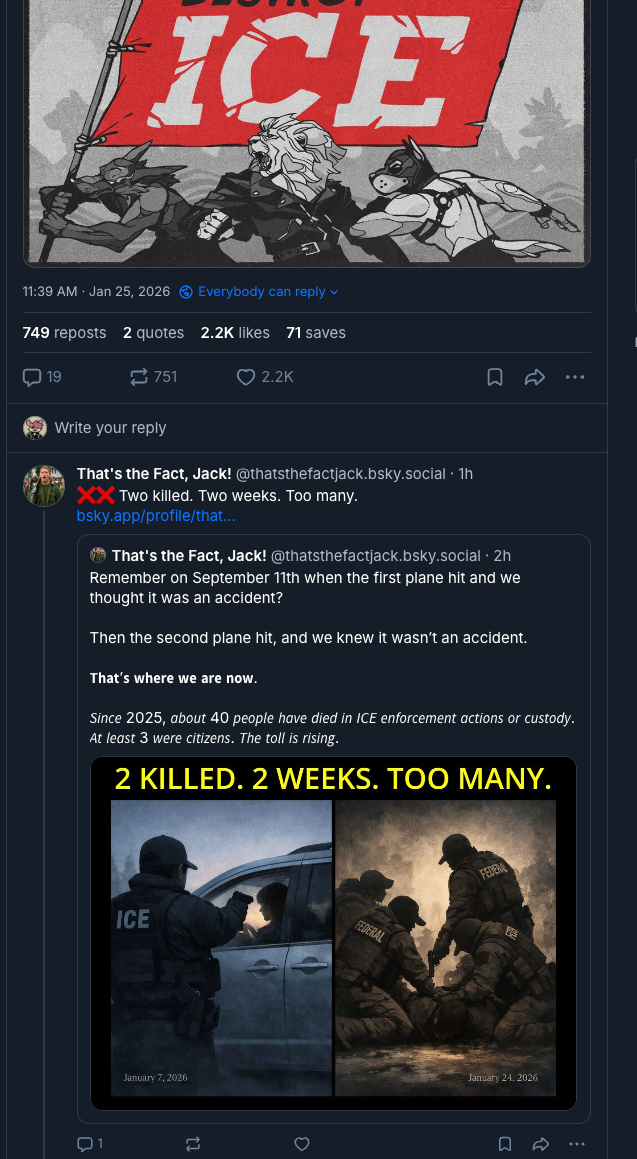View the 2 quotes list
637x1159 pixels.
(x=153, y=333)
